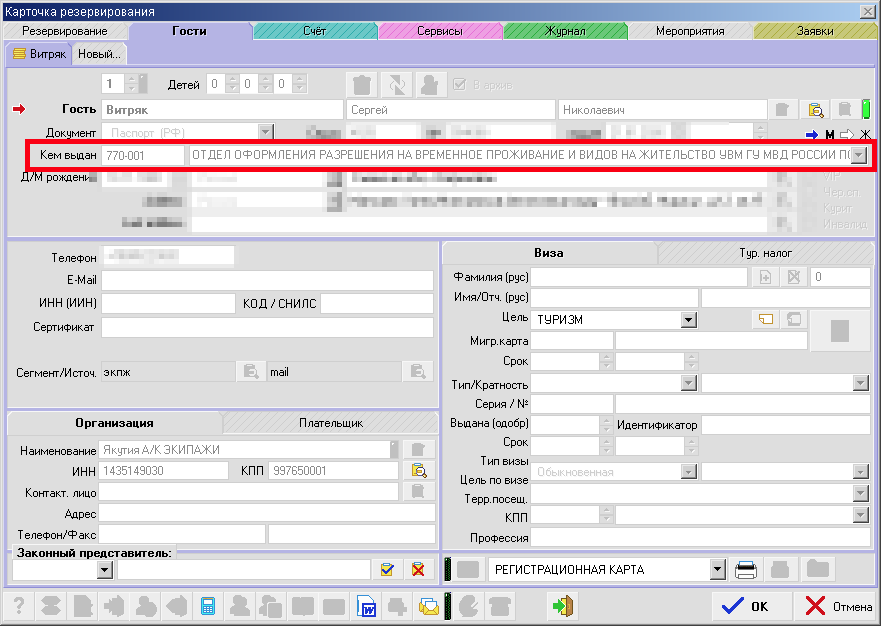This screenshot has width=881, height=626.
Task: Click the green exit door icon
Action: (x=563, y=606)
